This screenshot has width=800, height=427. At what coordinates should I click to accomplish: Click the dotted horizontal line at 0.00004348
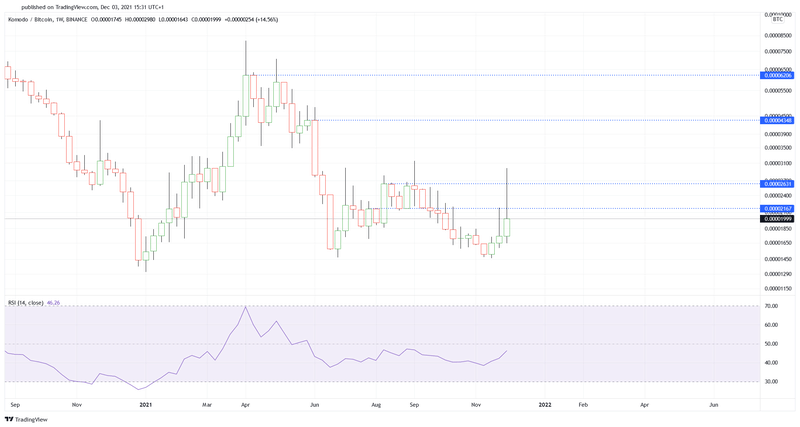tap(536, 120)
